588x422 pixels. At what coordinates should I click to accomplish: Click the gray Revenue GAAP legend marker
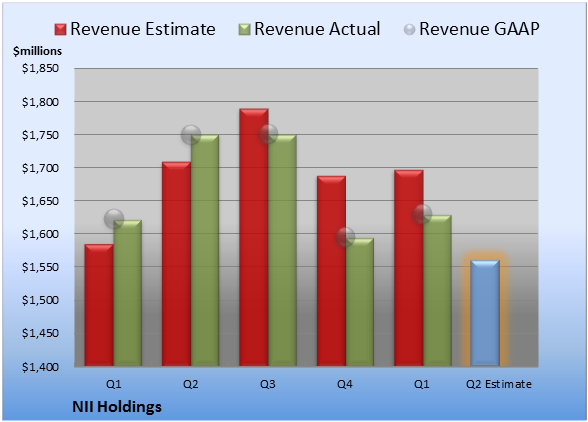coord(409,29)
